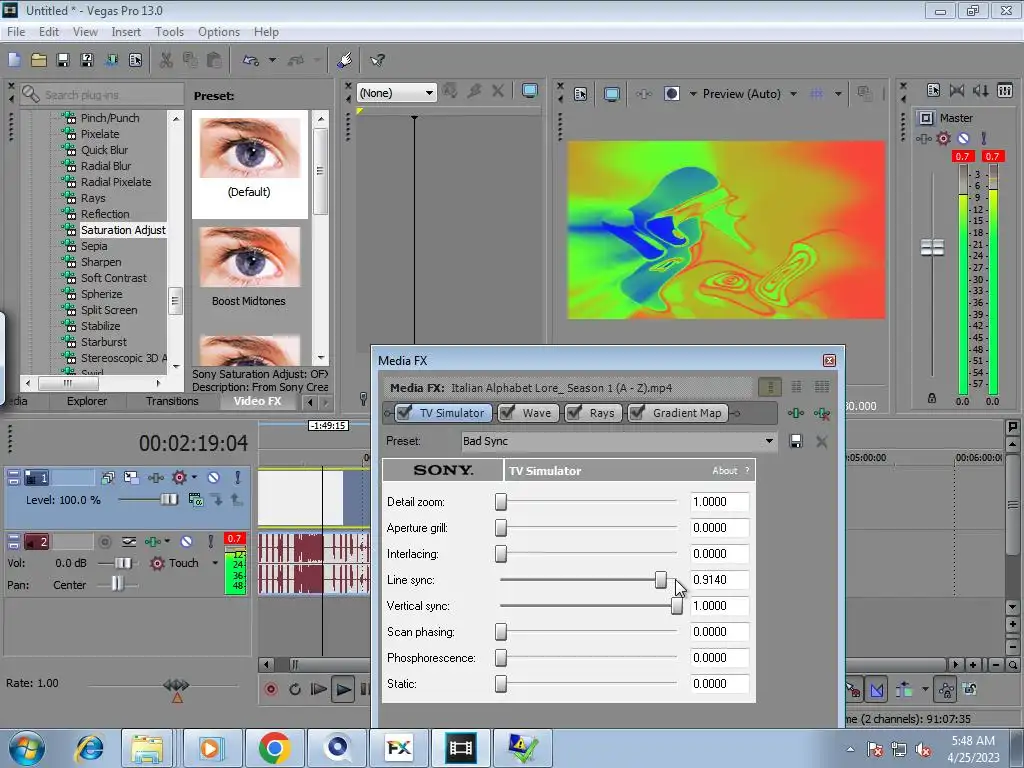This screenshot has height=768, width=1024.
Task: Click the Static slider handle
Action: tap(501, 684)
